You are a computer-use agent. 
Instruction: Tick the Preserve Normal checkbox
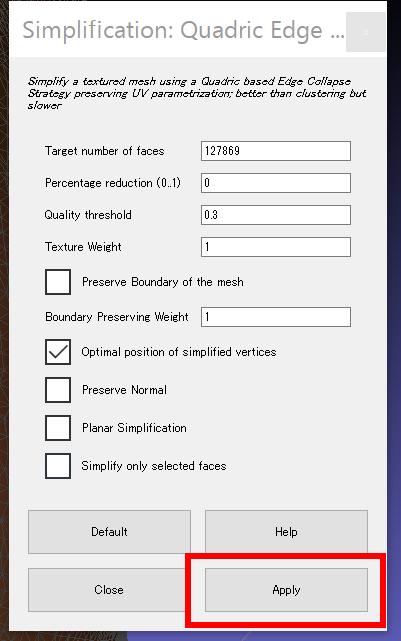58,390
